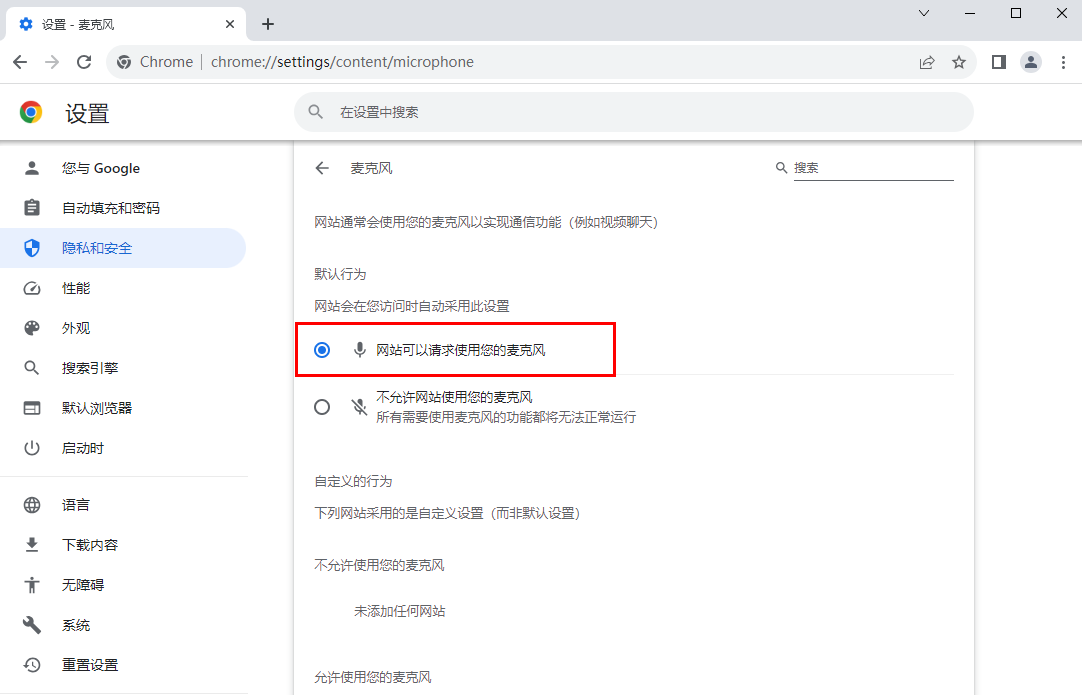Image resolution: width=1082 pixels, height=695 pixels.
Task: Open a new tab with the plus button
Action: 268,24
